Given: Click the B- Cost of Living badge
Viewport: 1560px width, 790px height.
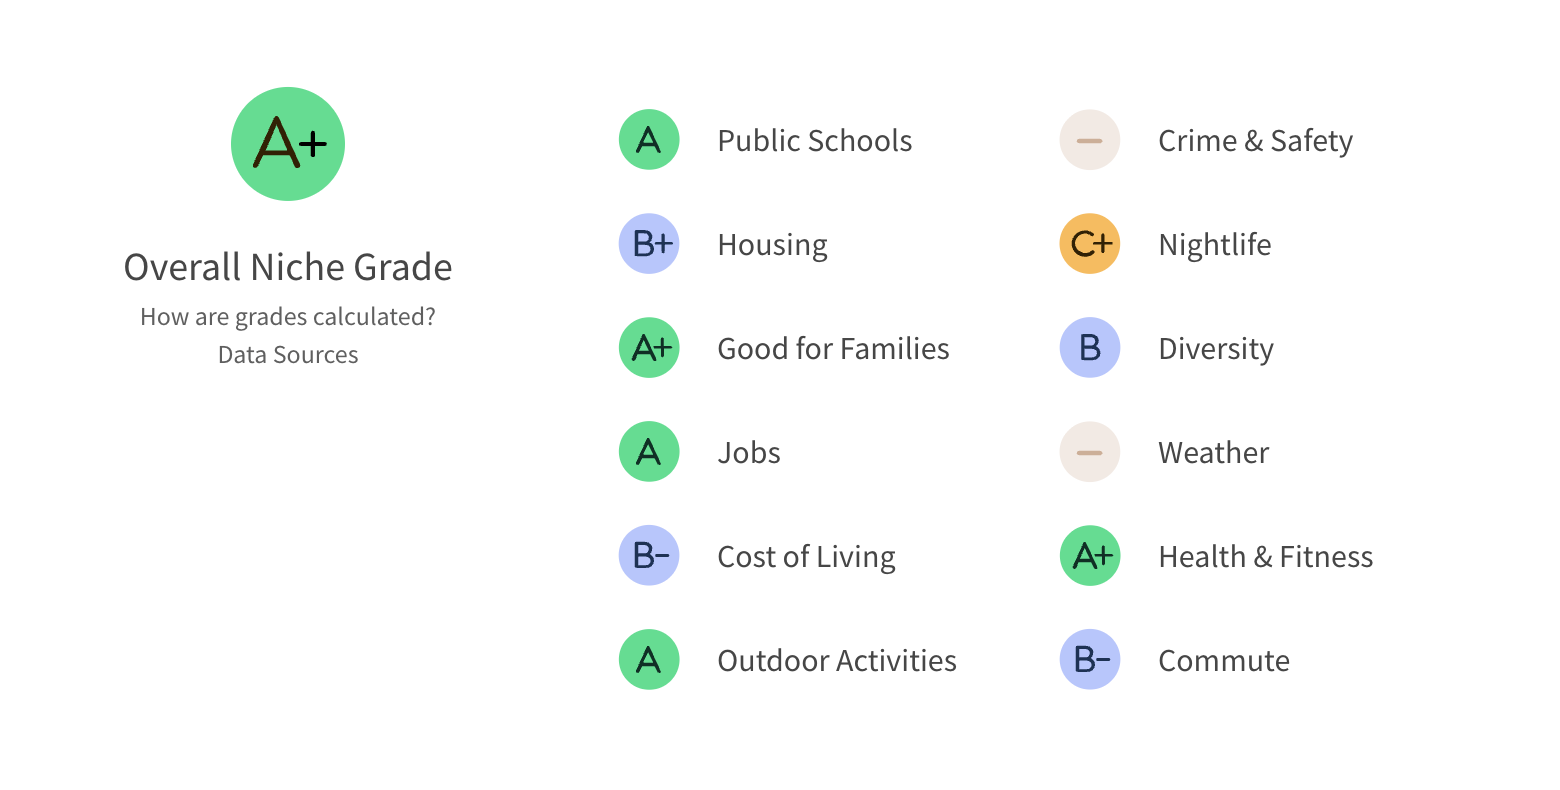Looking at the screenshot, I should pos(649,556).
